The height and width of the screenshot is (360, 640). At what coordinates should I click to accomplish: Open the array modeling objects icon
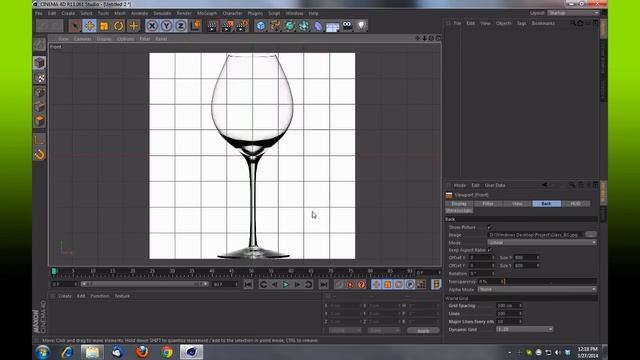click(304, 26)
